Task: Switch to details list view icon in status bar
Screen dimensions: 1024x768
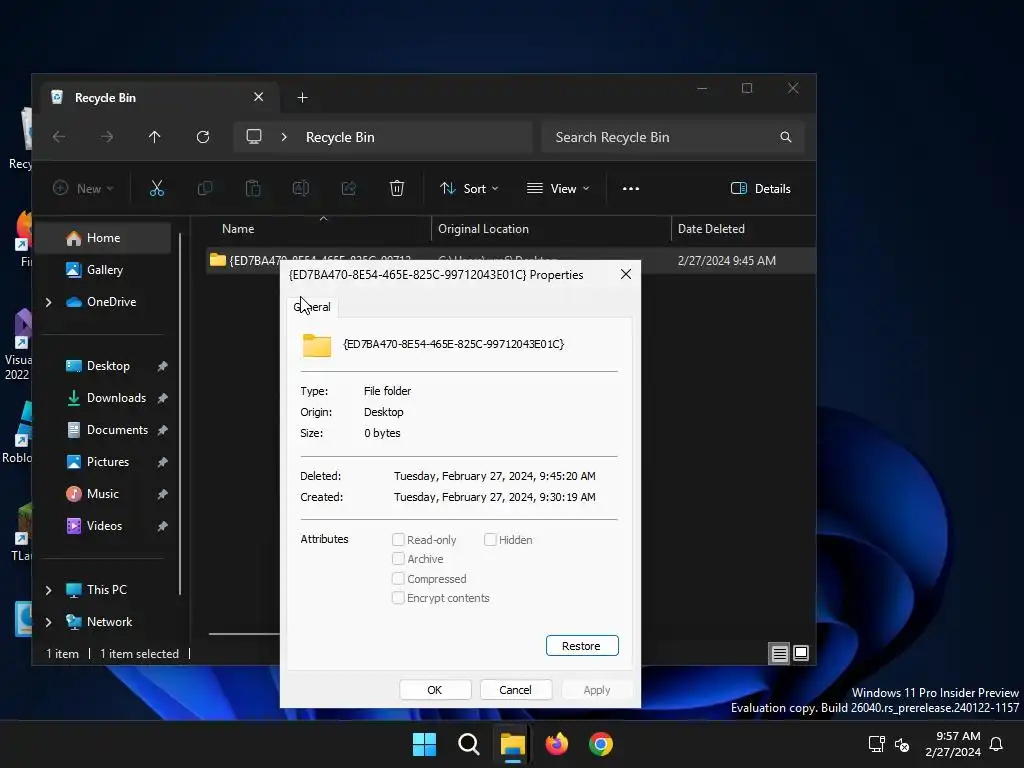Action: tap(780, 653)
